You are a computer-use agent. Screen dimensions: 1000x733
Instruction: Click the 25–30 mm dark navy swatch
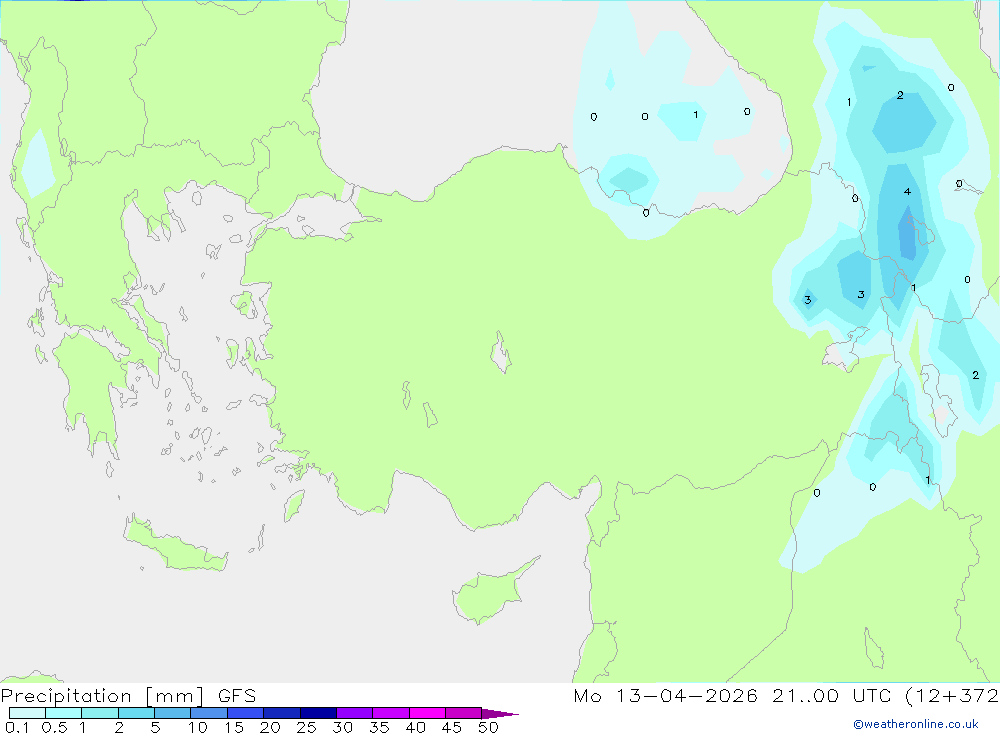(x=318, y=713)
